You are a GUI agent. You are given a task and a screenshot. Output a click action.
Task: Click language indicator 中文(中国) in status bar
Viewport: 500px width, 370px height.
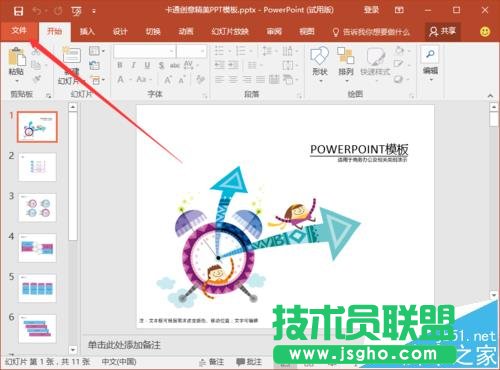pyautogui.click(x=119, y=362)
